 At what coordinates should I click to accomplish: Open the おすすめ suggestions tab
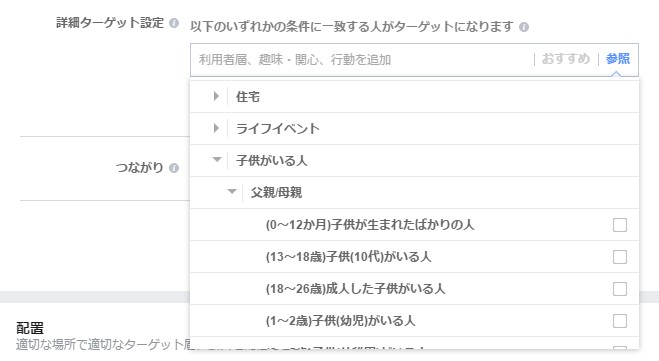pos(566,59)
